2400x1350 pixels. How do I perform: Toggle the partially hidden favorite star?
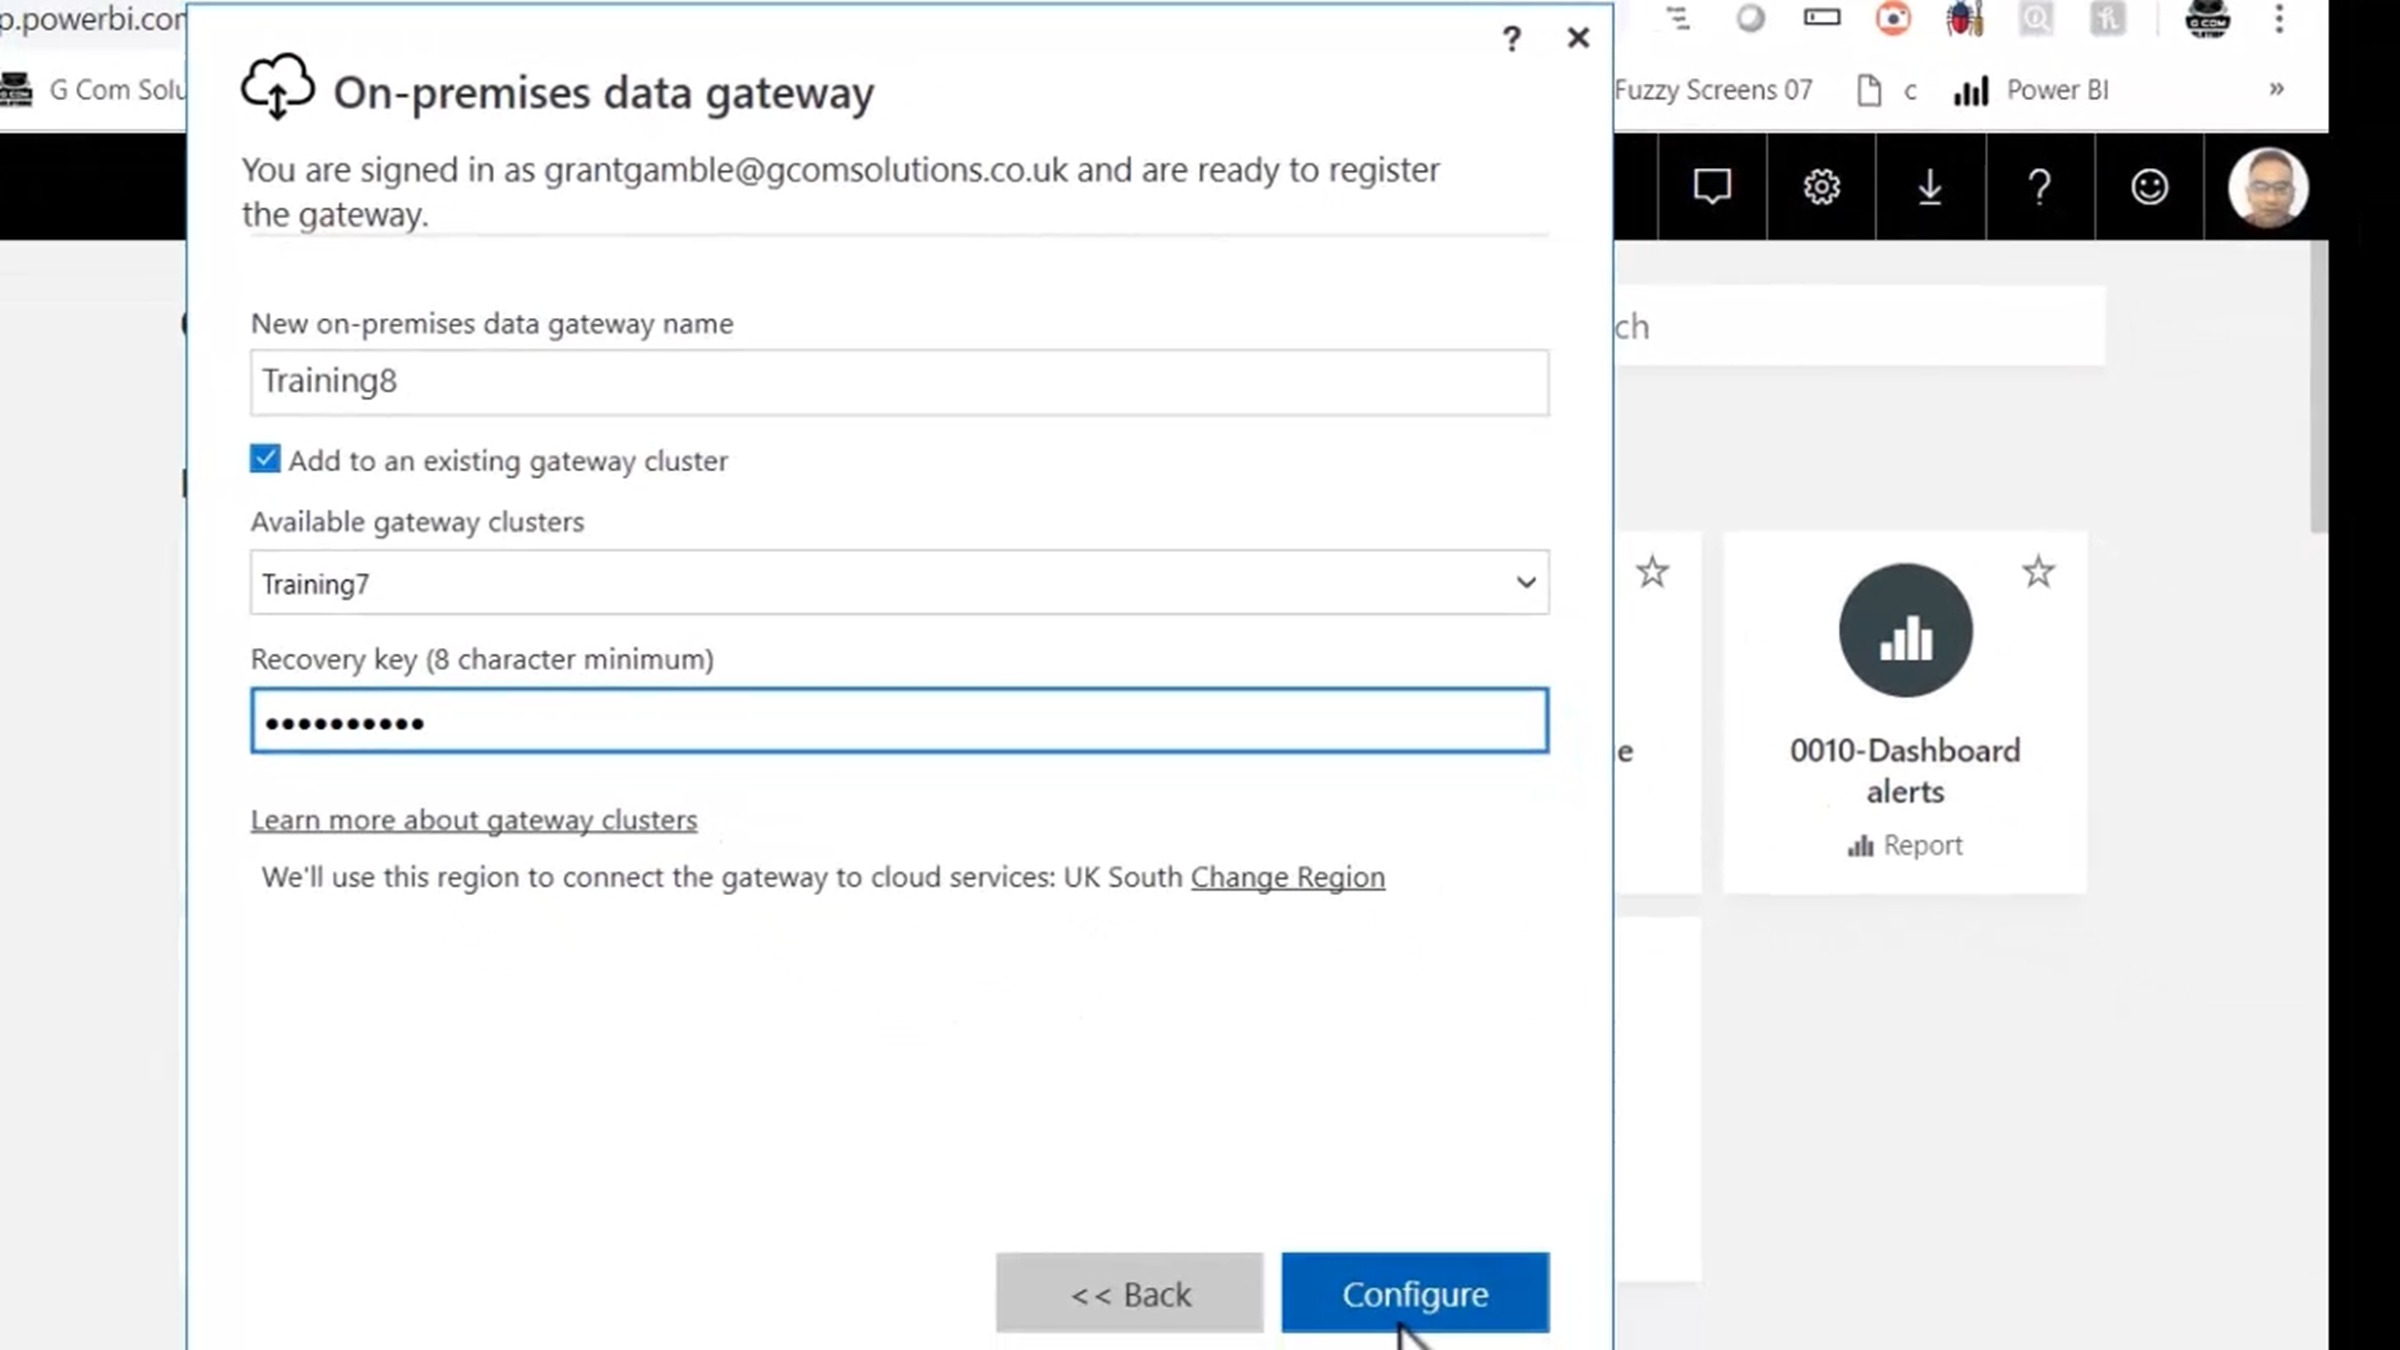pyautogui.click(x=1652, y=572)
